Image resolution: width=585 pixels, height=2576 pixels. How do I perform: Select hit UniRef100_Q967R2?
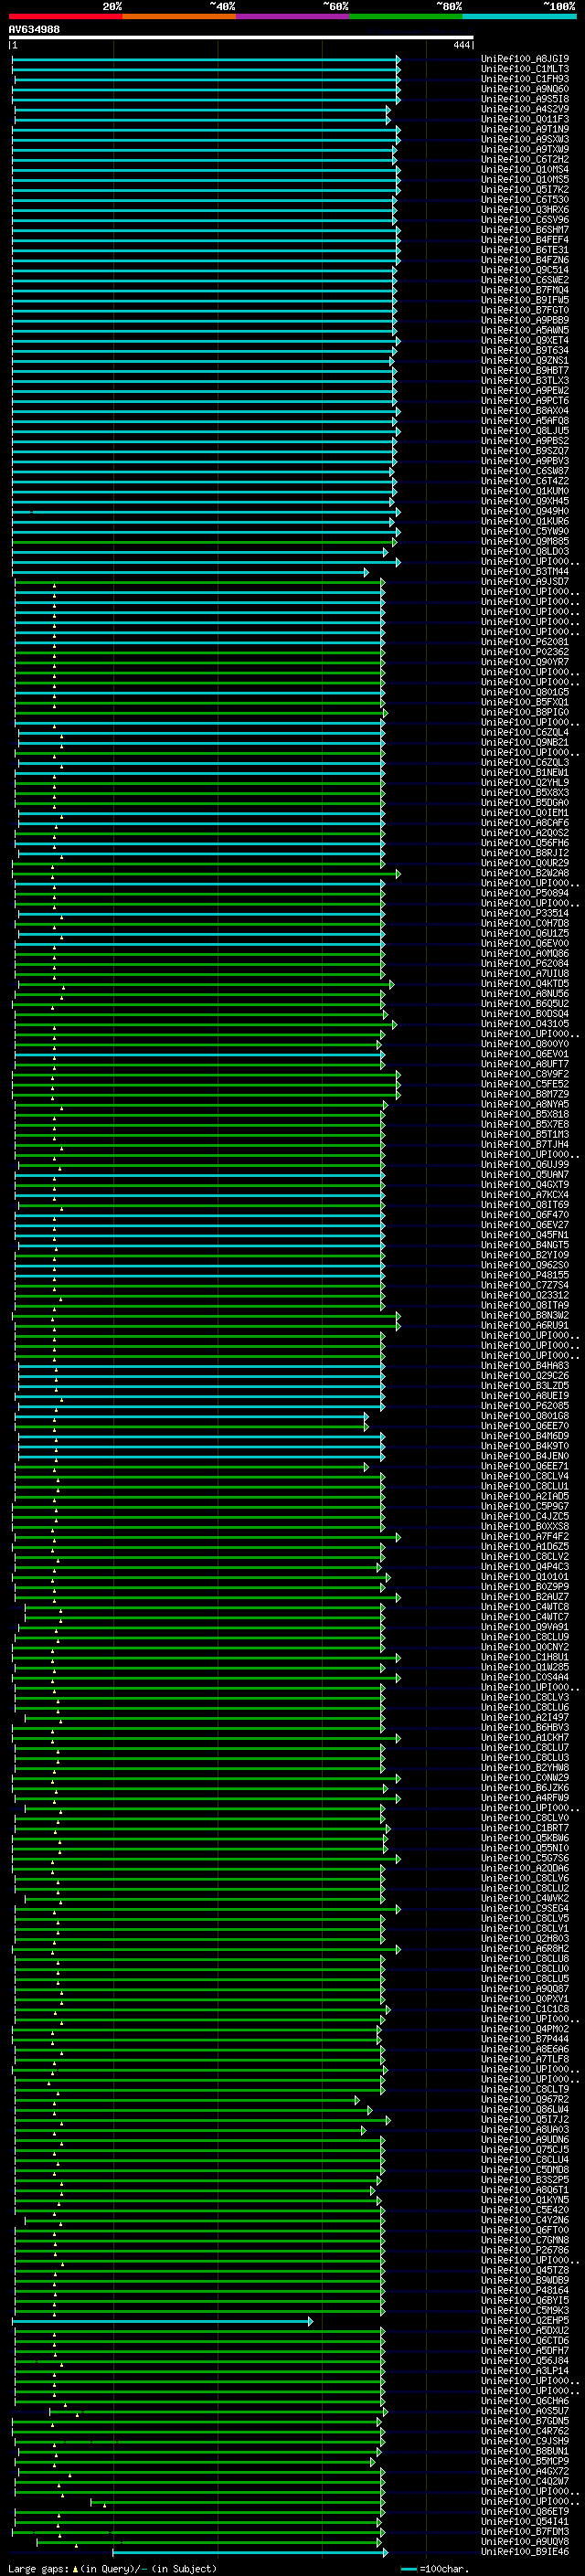tap(525, 2100)
